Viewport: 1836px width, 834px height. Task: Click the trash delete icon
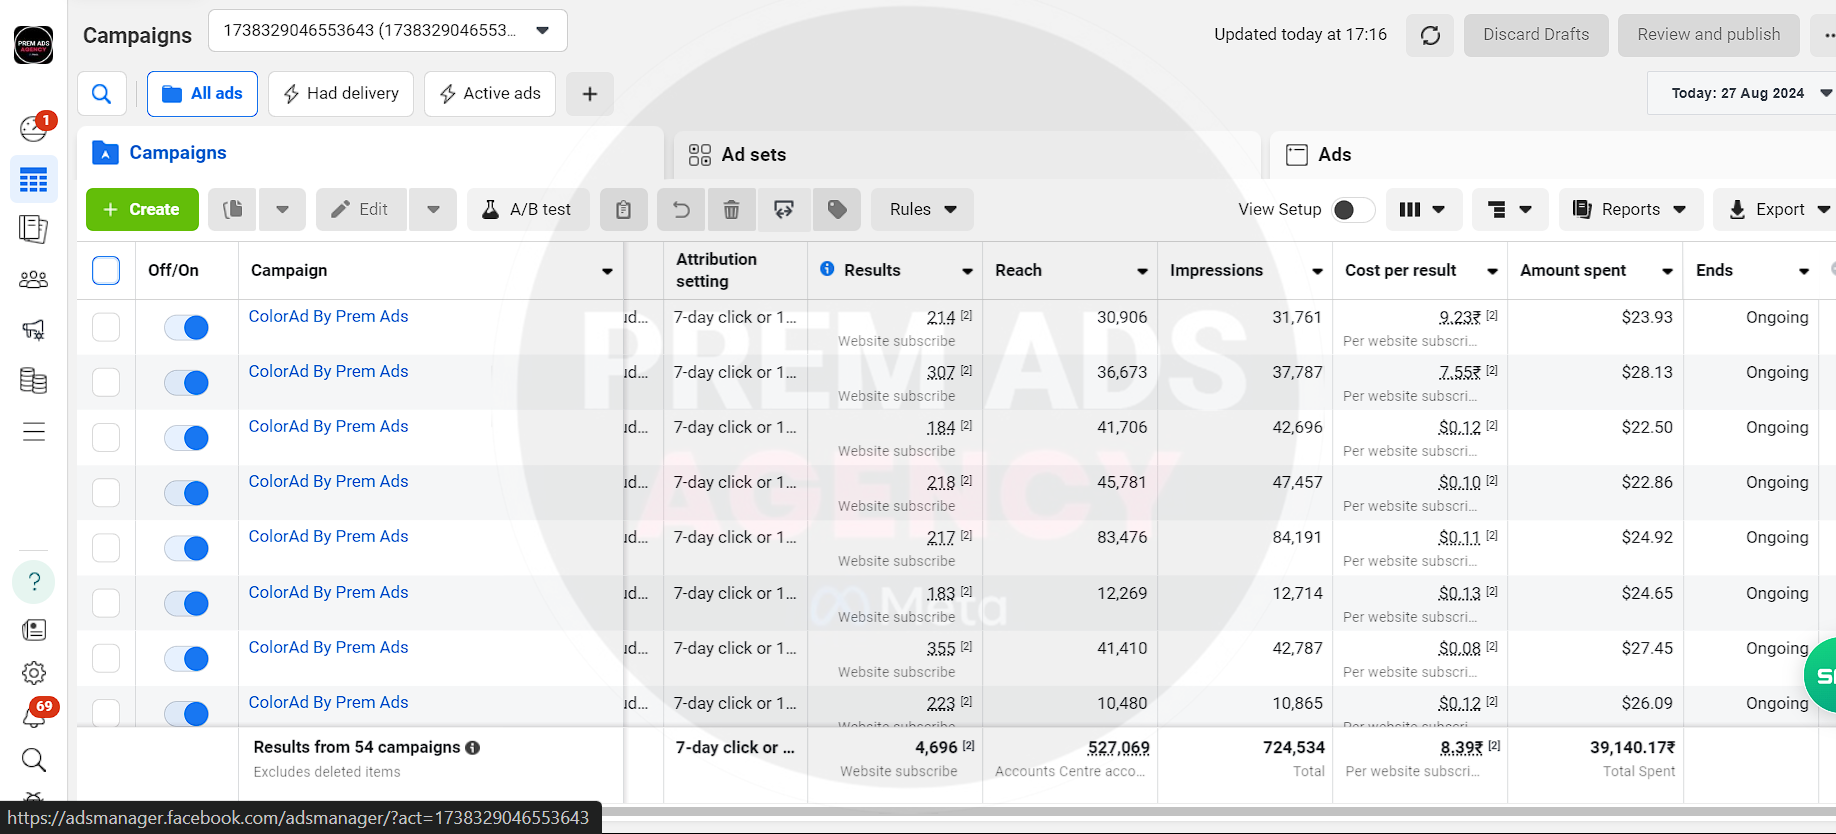732,209
